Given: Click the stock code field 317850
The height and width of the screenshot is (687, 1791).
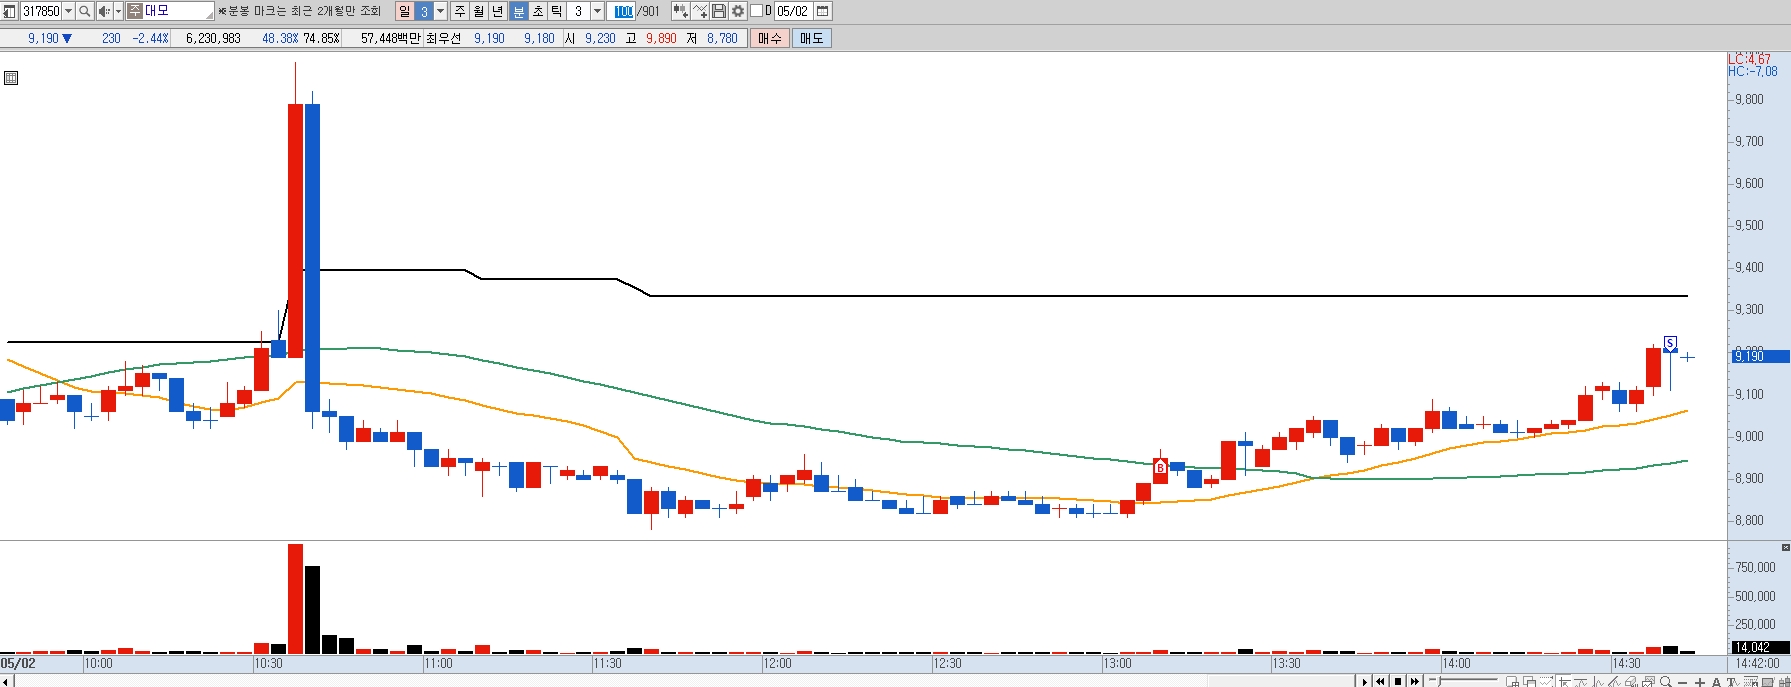Looking at the screenshot, I should [x=41, y=11].
